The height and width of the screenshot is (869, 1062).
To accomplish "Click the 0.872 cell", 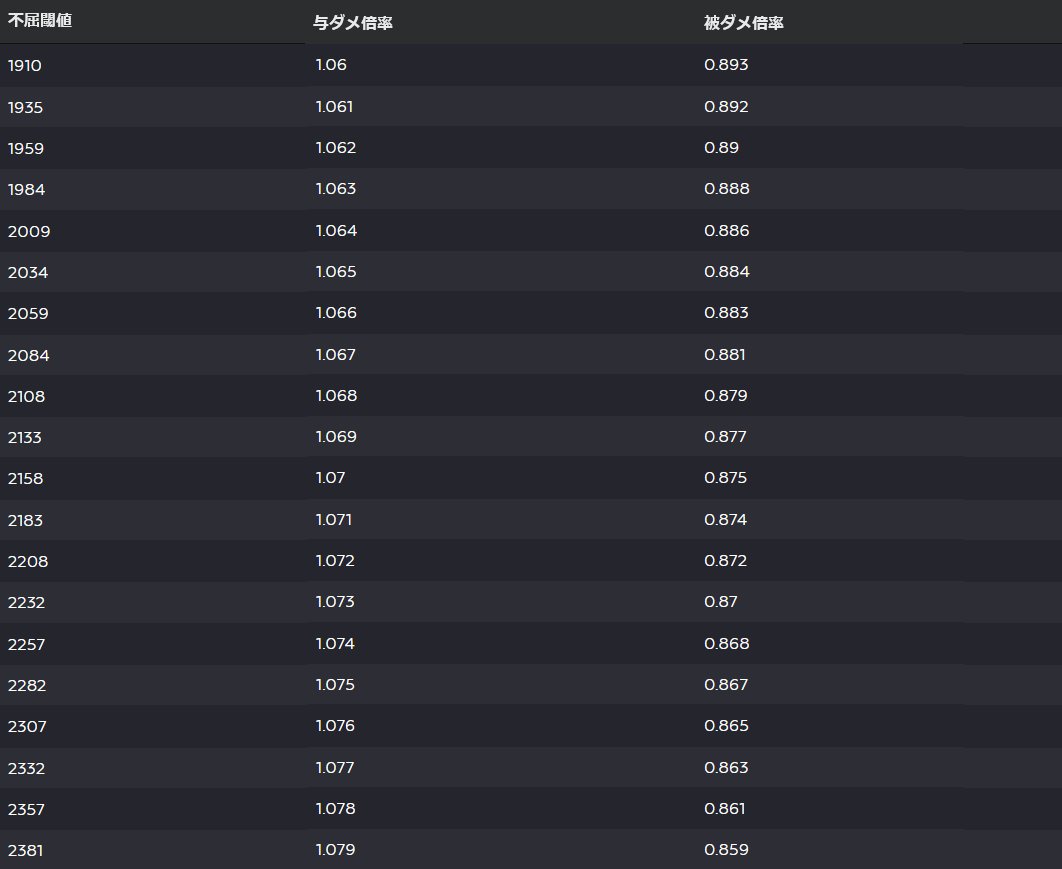I will pyautogui.click(x=725, y=561).
